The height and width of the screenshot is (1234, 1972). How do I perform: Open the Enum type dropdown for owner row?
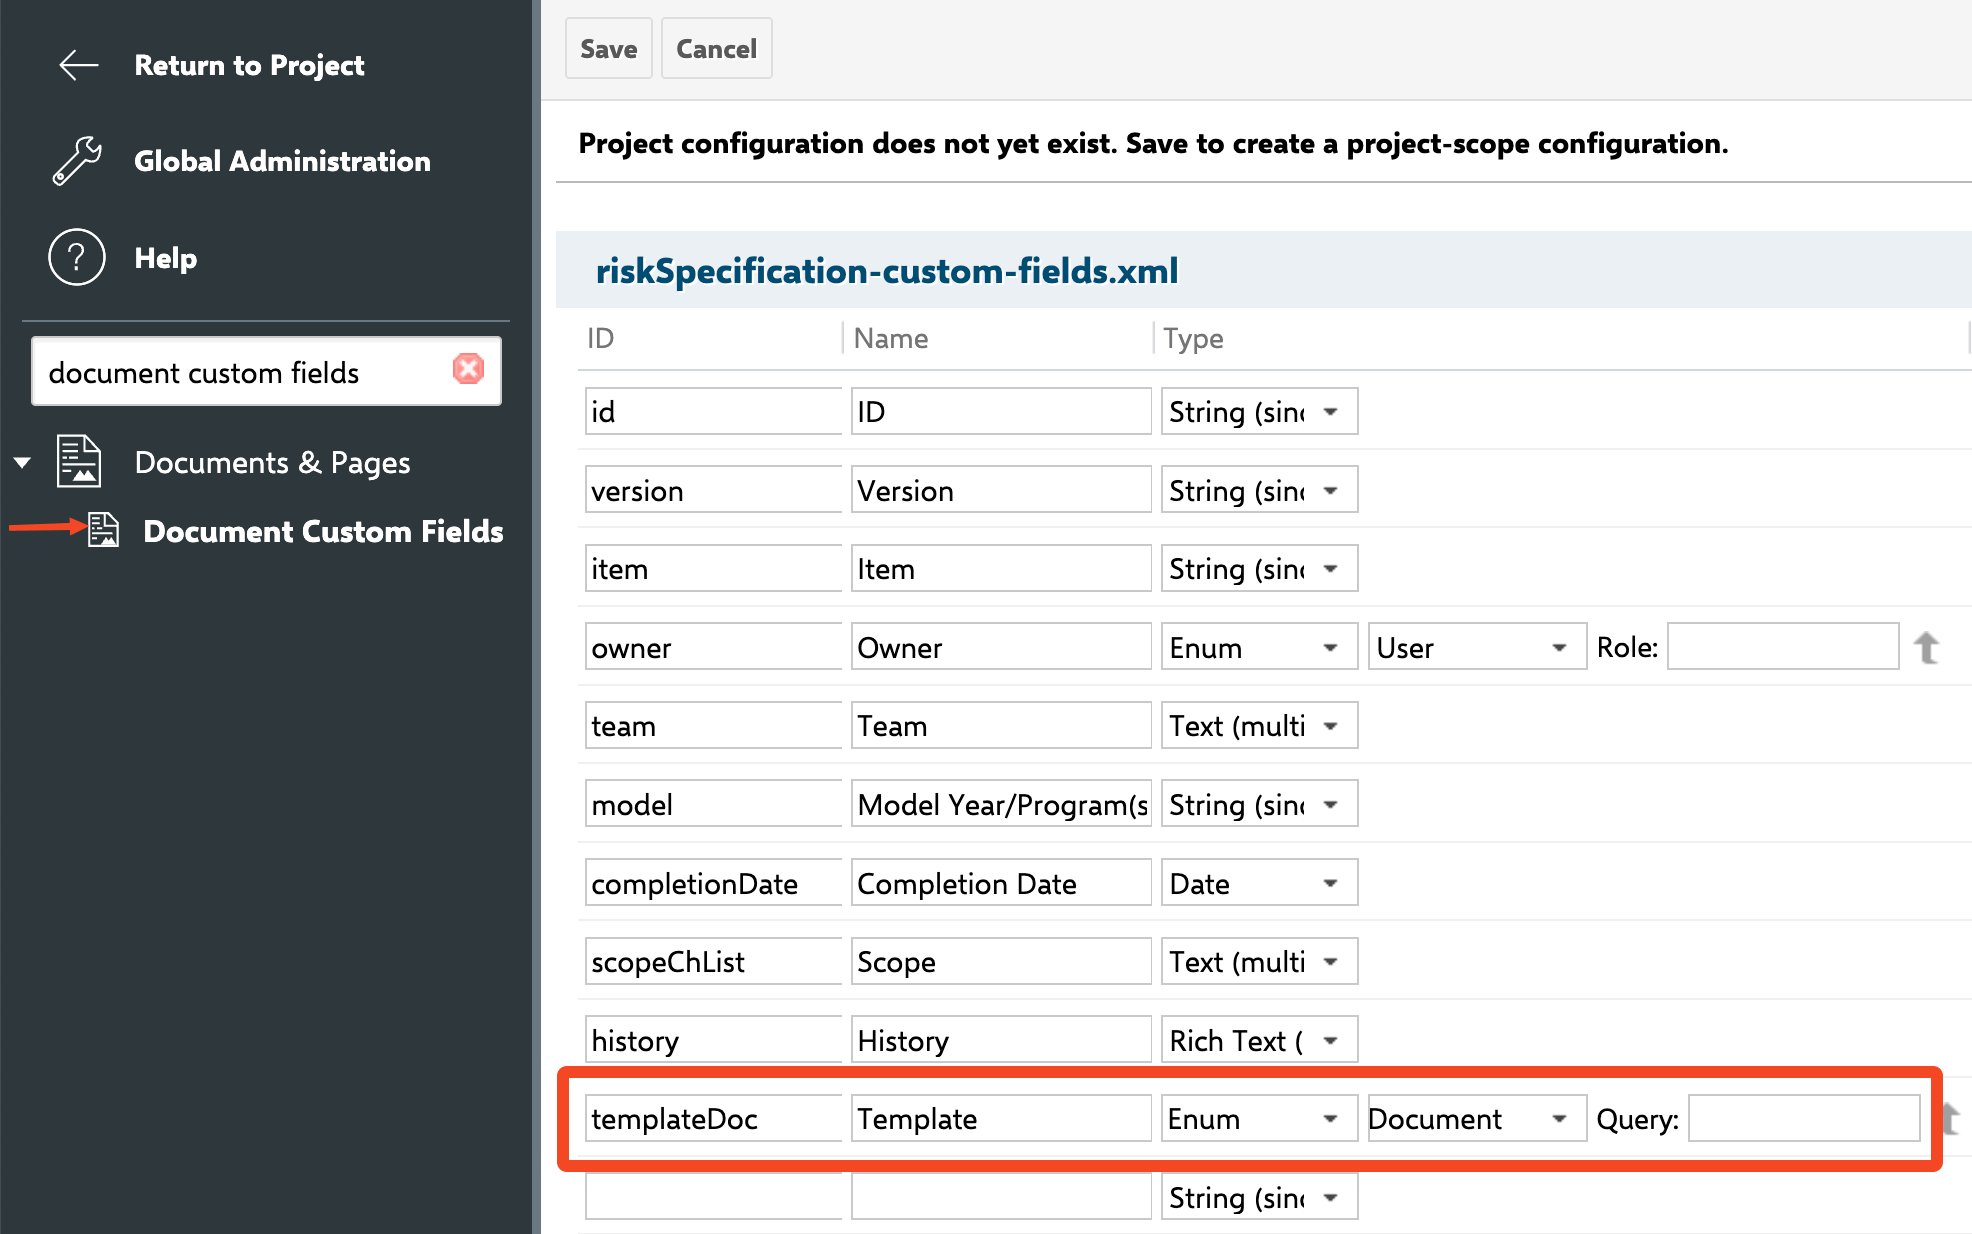tap(1259, 647)
